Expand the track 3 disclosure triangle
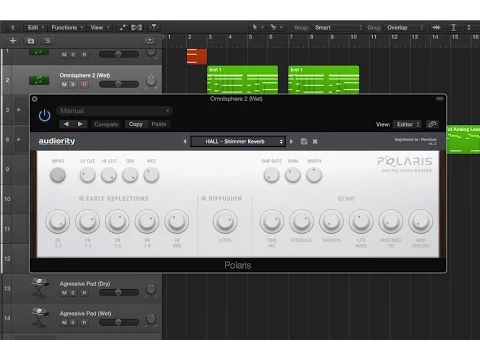 coord(19,110)
